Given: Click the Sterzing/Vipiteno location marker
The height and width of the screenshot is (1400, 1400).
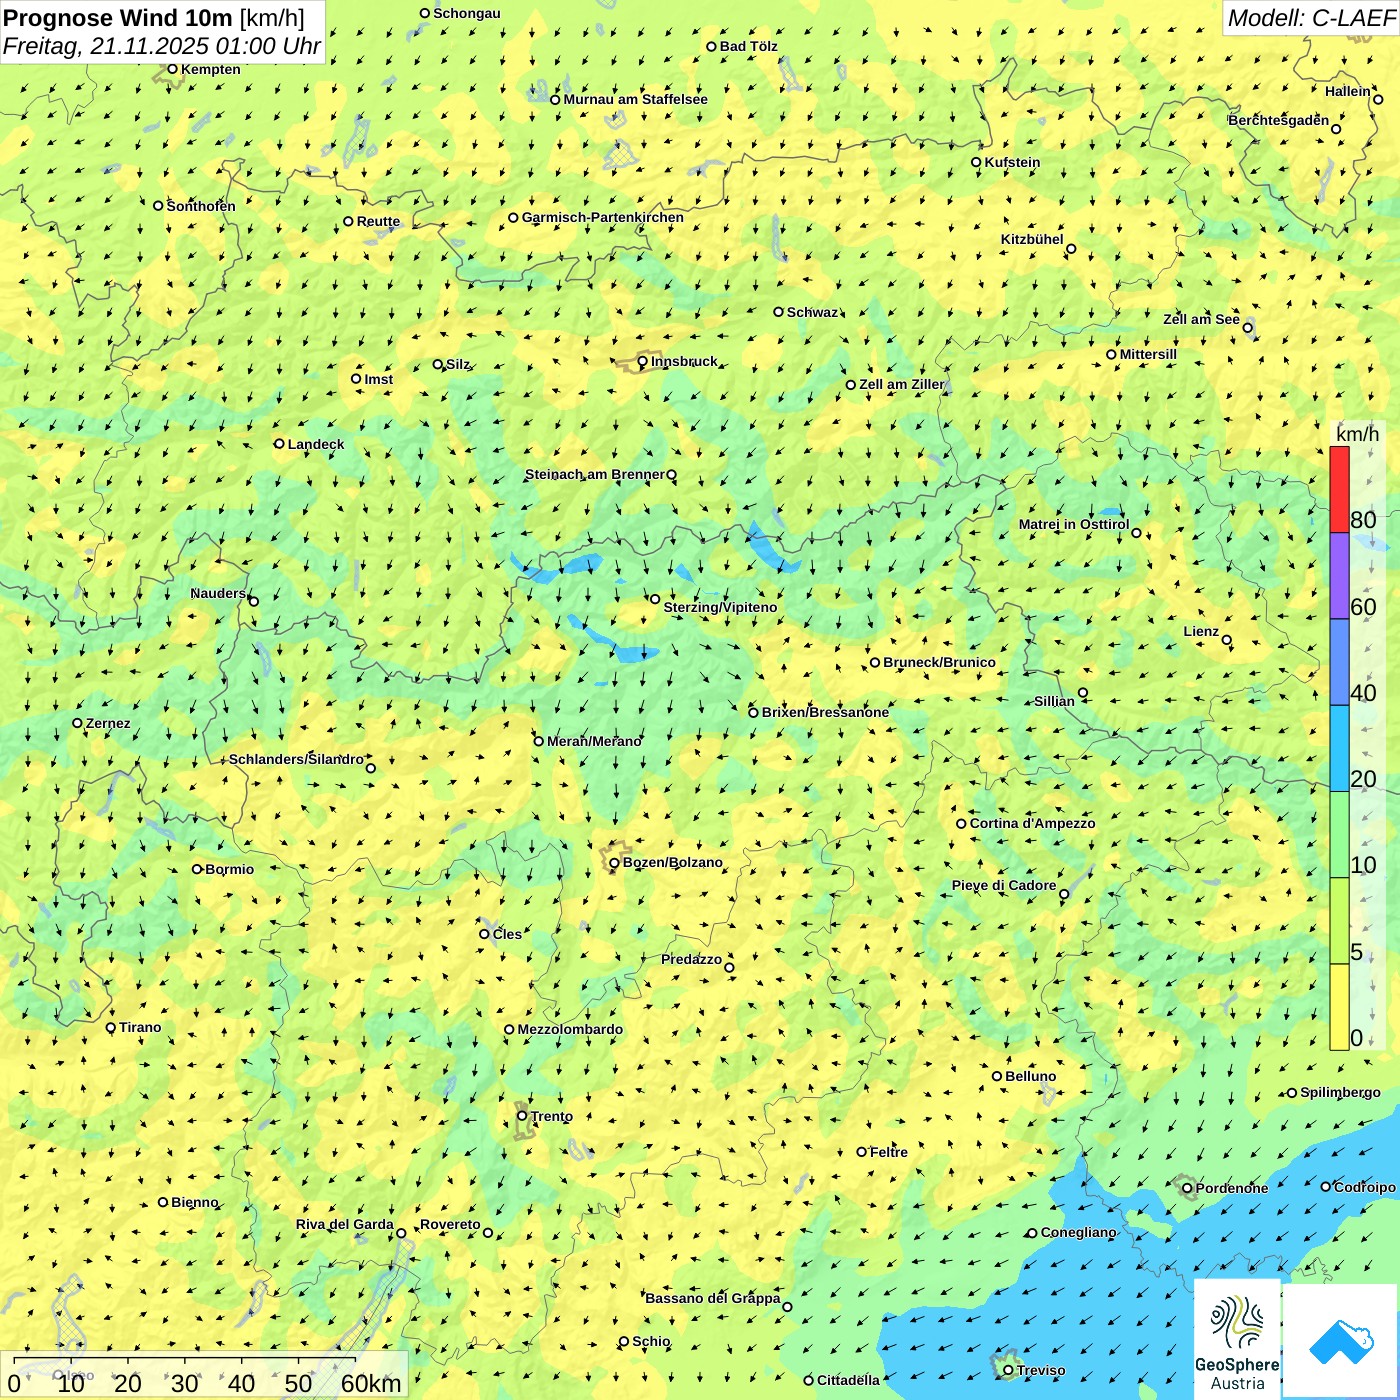Looking at the screenshot, I should (655, 599).
